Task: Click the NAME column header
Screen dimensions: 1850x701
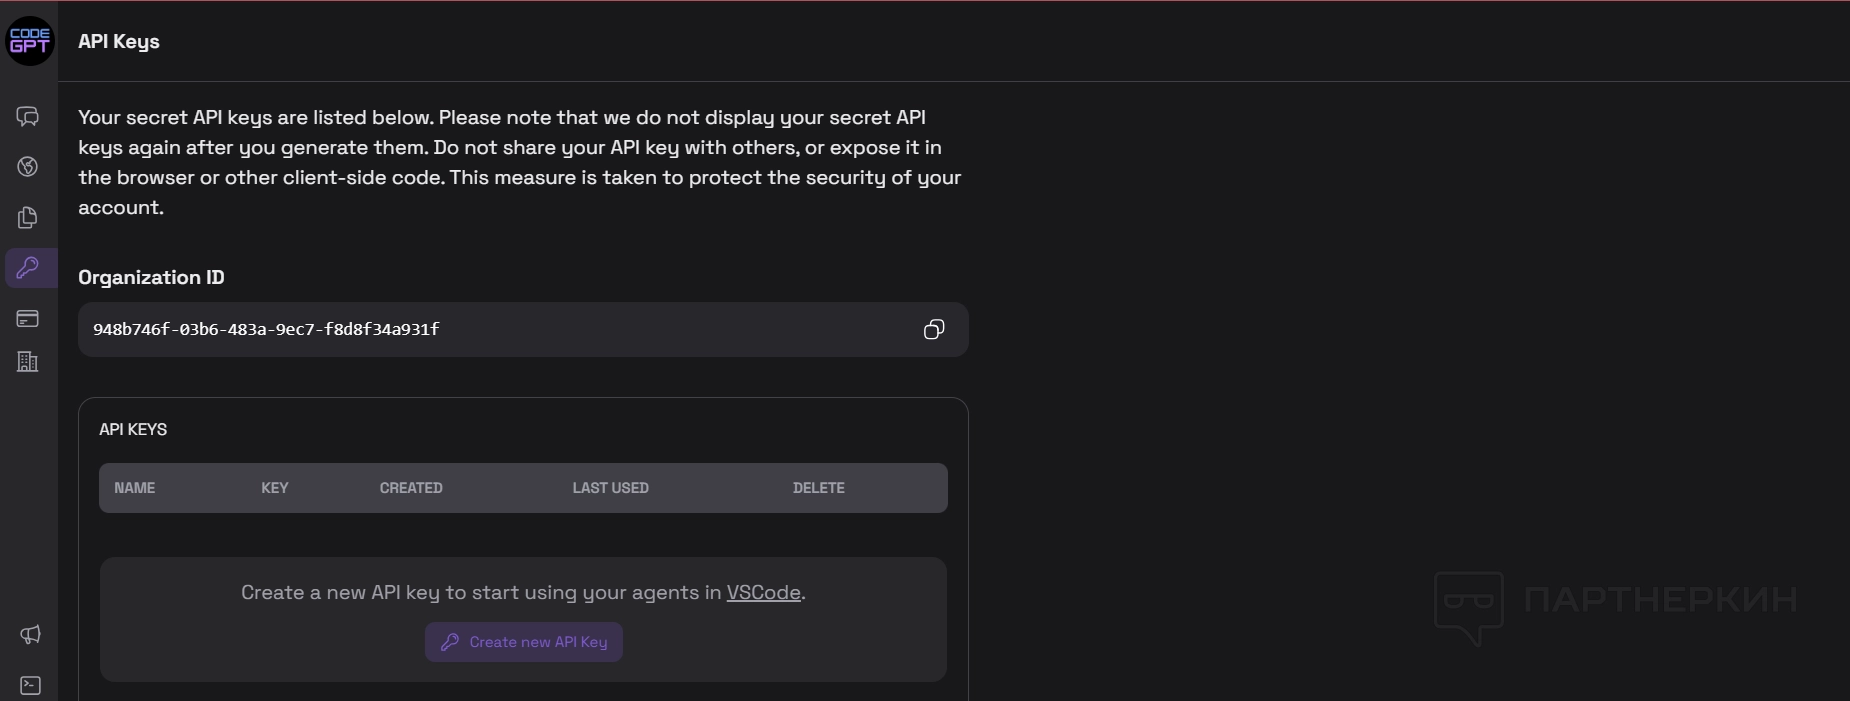Action: (135, 488)
